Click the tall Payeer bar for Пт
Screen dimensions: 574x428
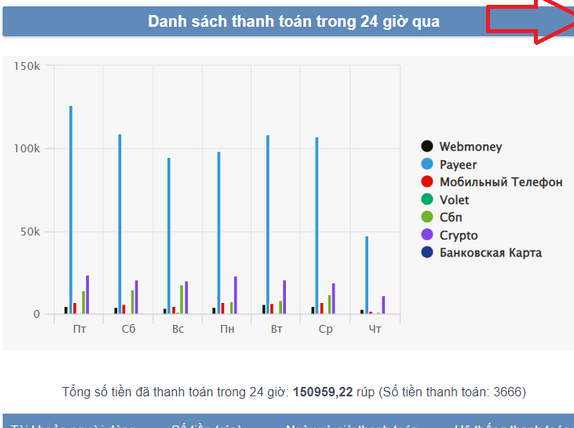pyautogui.click(x=71, y=210)
